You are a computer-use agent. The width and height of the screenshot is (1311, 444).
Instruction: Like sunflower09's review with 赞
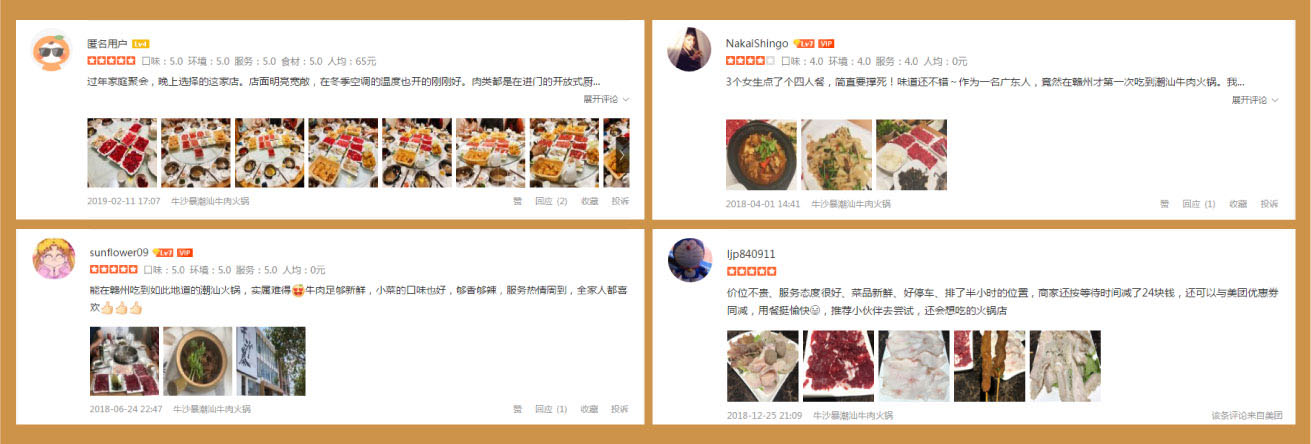point(518,409)
